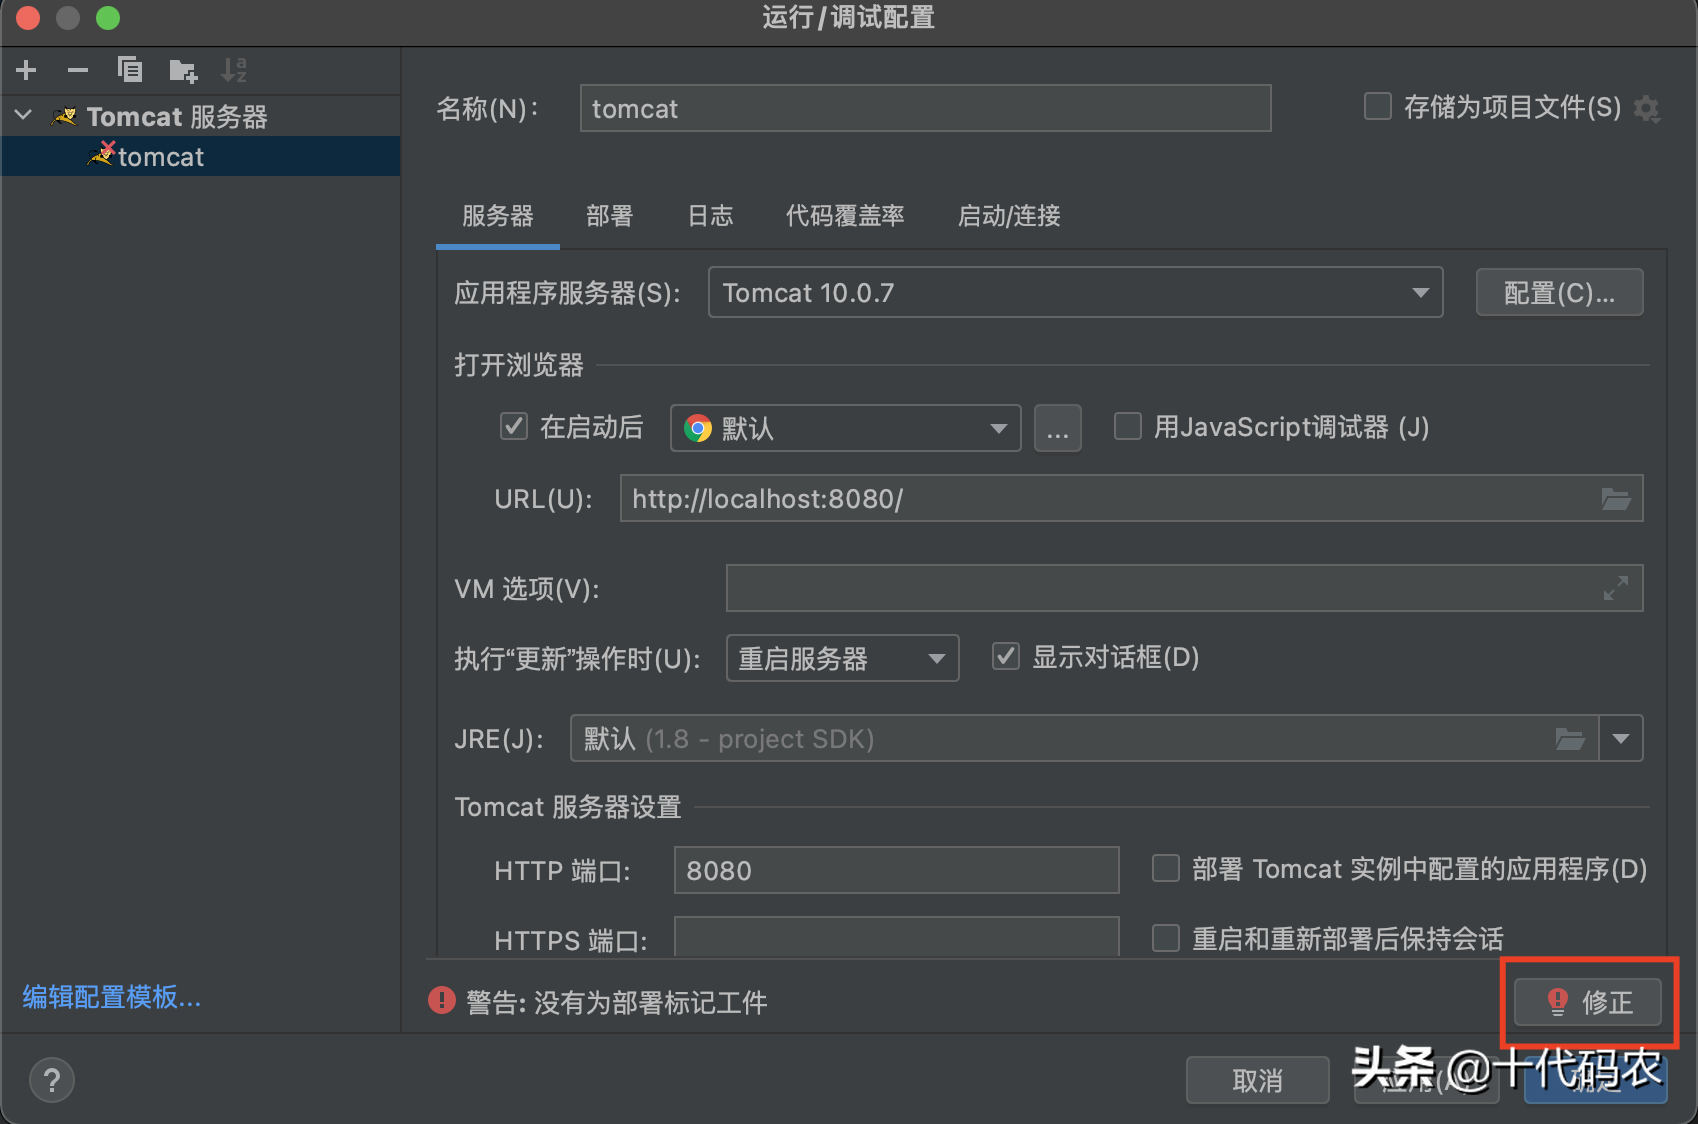Browse JRE folder icon

click(1570, 739)
